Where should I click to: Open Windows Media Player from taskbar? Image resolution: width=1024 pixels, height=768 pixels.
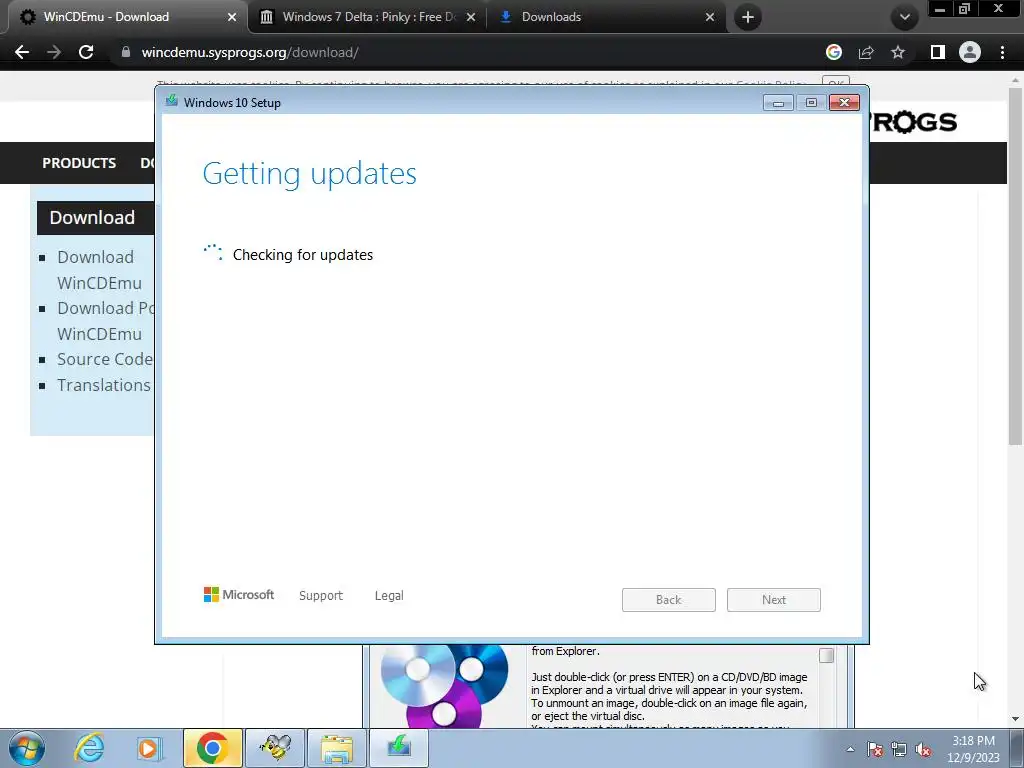coord(149,748)
